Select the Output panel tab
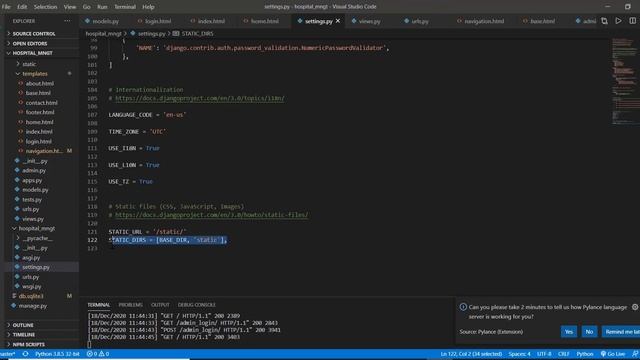The height and width of the screenshot is (360, 640). [160, 305]
